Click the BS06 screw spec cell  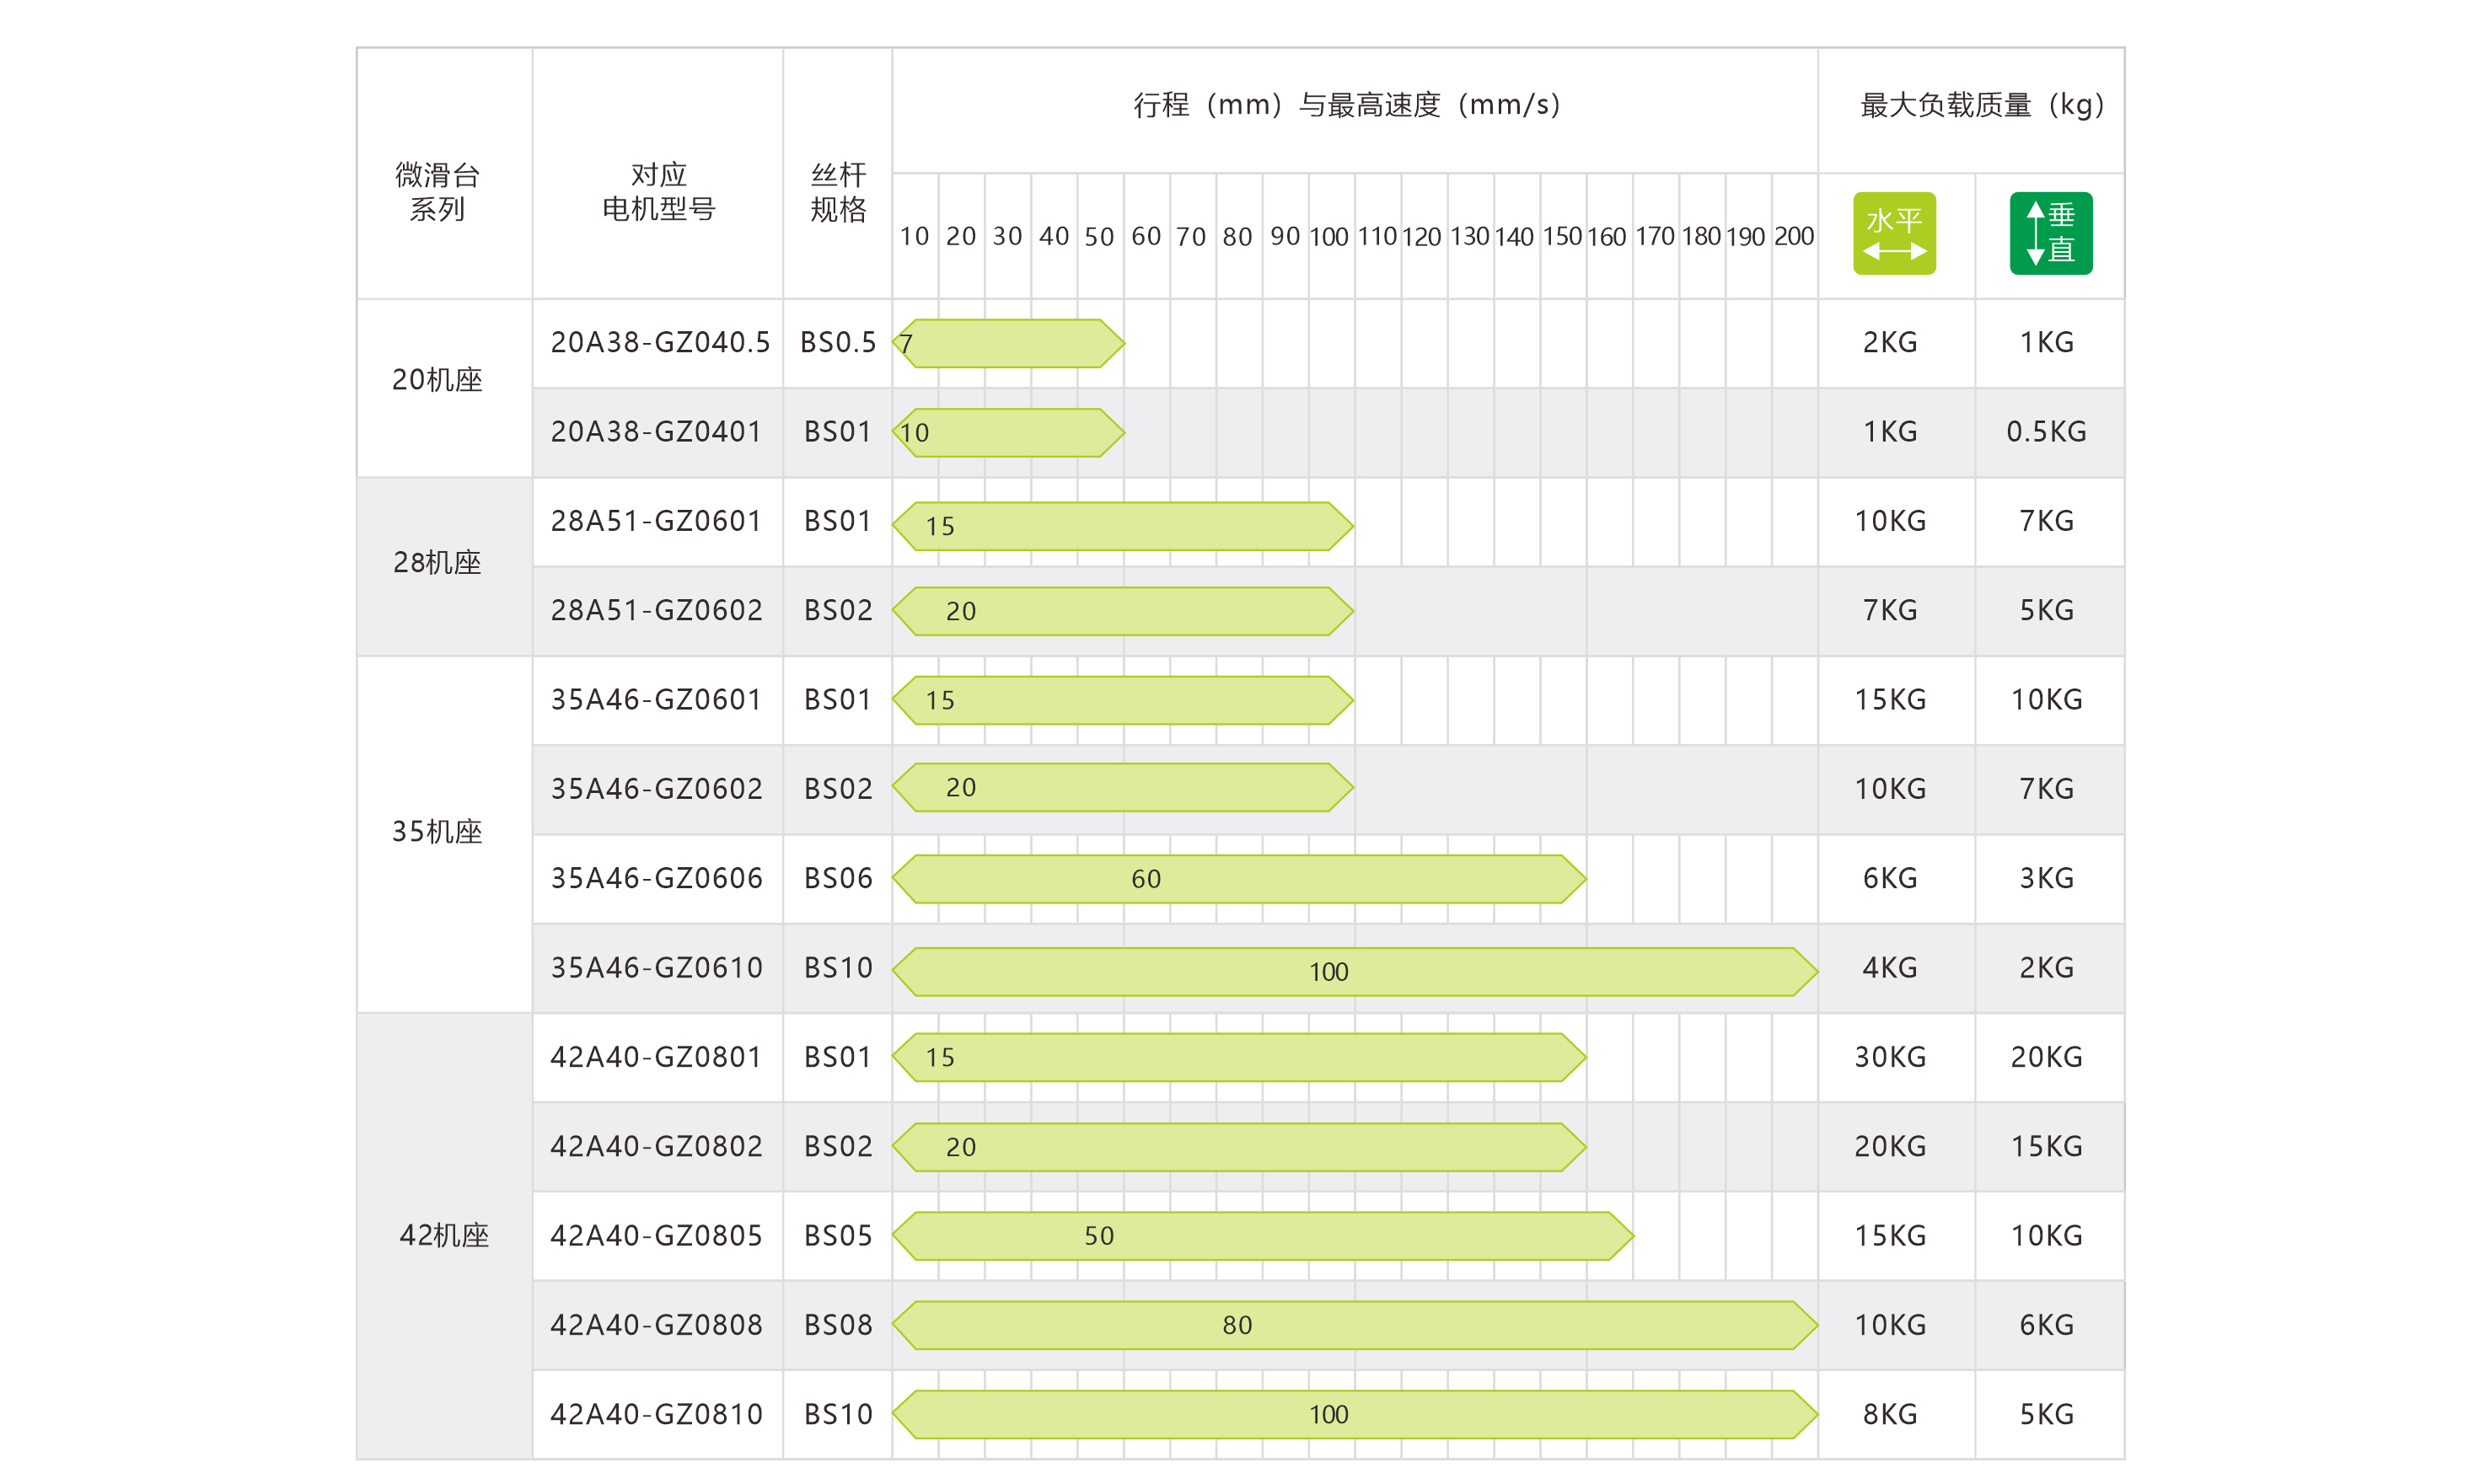(838, 878)
